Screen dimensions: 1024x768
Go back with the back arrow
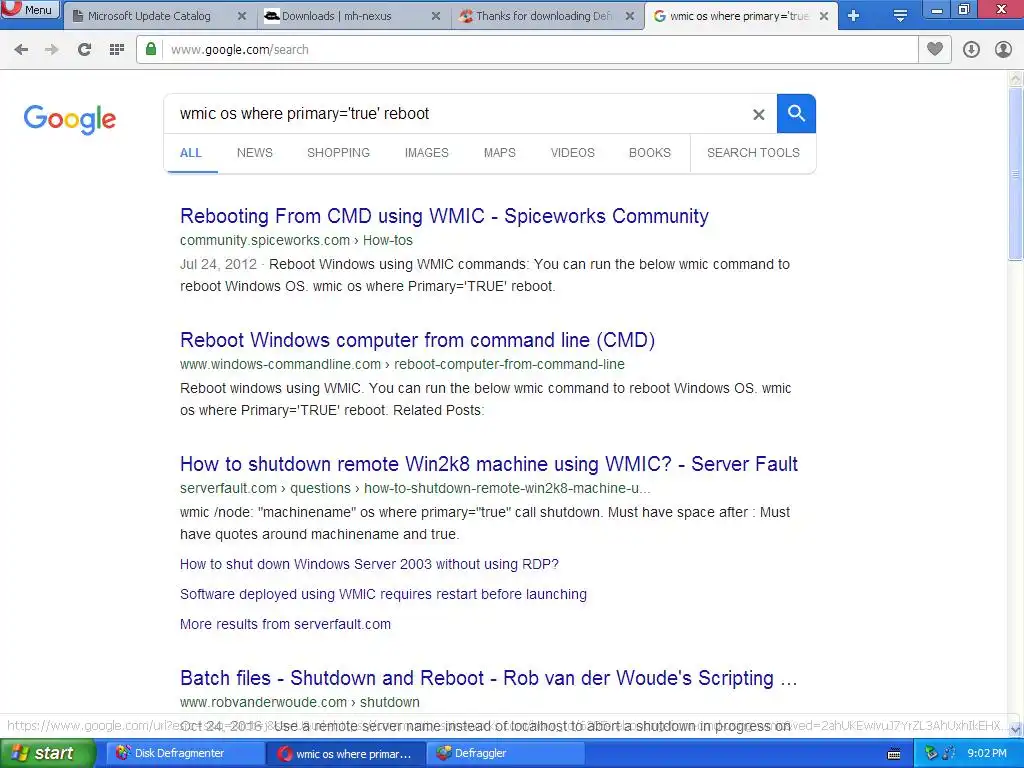(21, 50)
